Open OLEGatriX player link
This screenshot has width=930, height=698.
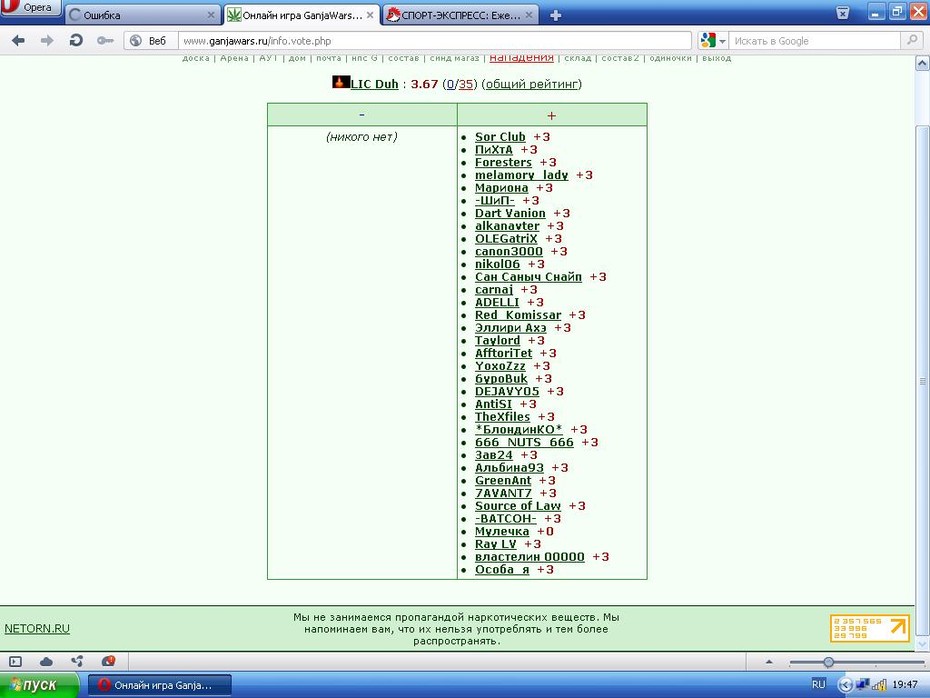pyautogui.click(x=506, y=238)
